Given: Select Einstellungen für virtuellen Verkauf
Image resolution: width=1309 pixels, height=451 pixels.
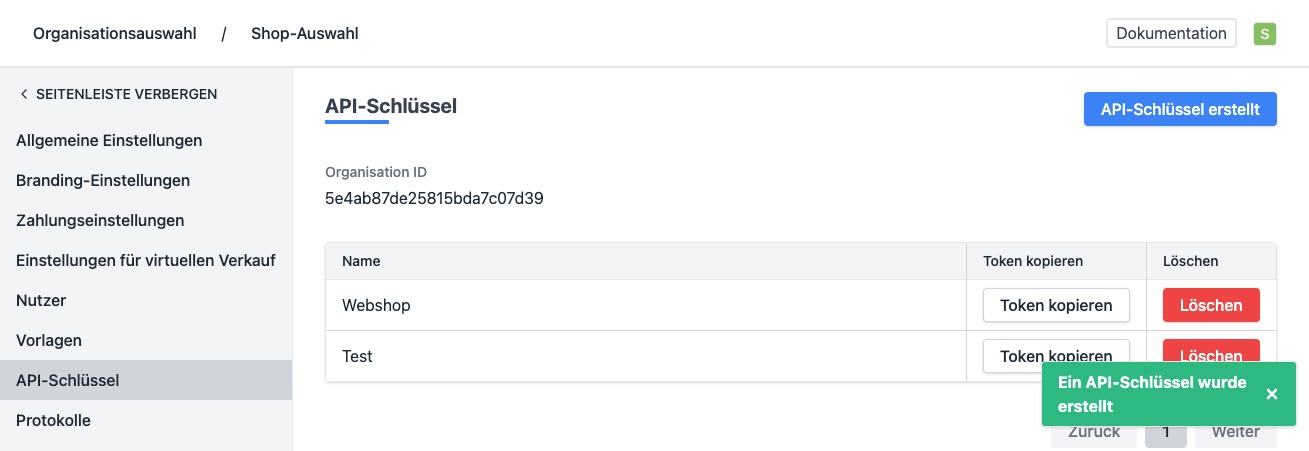Looking at the screenshot, I should point(146,260).
